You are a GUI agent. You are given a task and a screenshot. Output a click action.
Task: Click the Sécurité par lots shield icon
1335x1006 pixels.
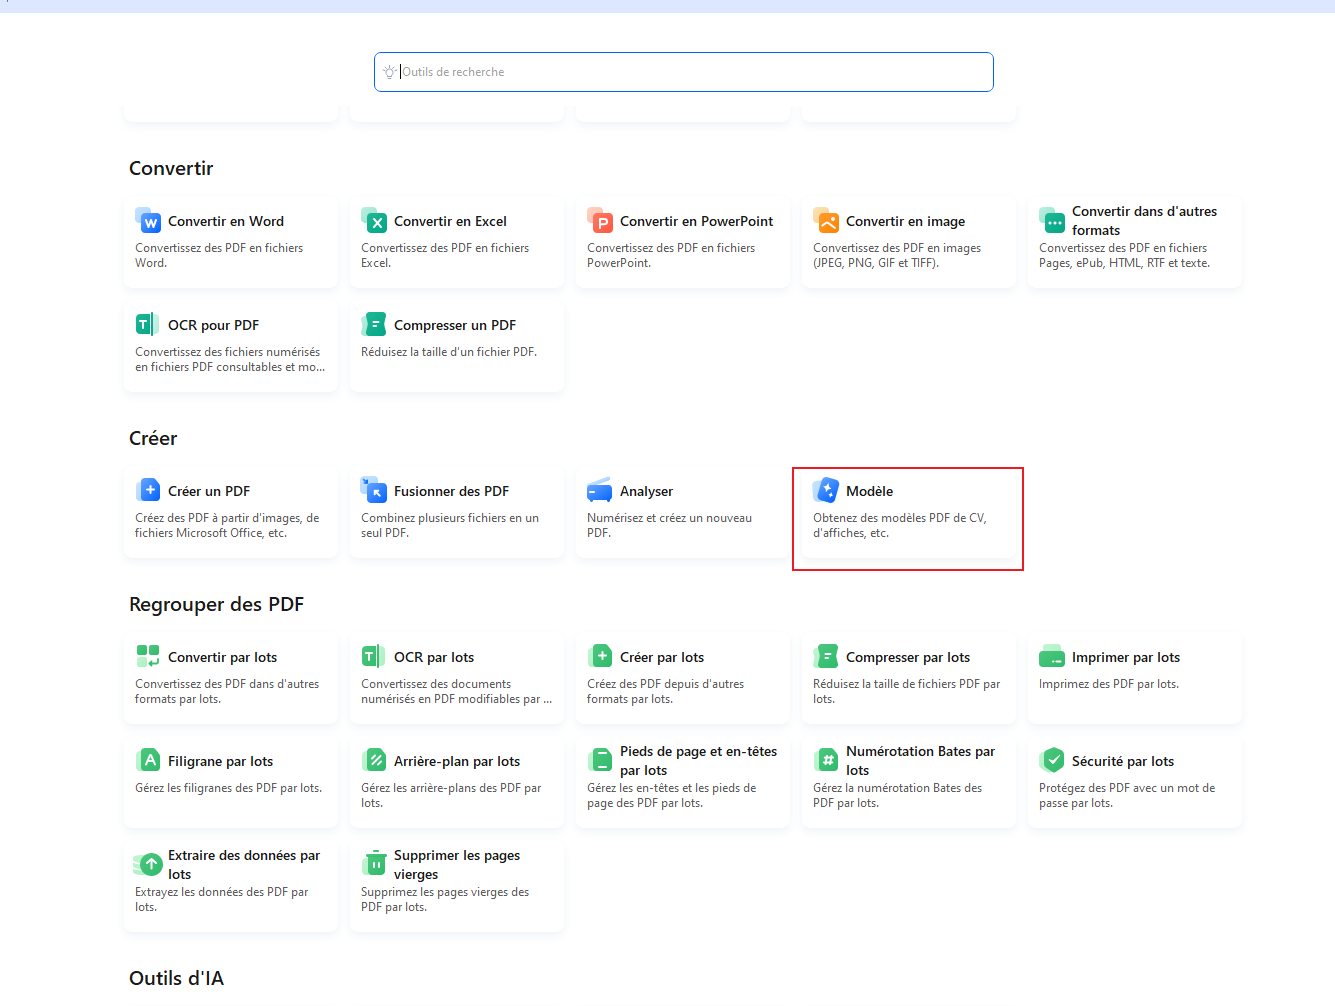(x=1052, y=760)
